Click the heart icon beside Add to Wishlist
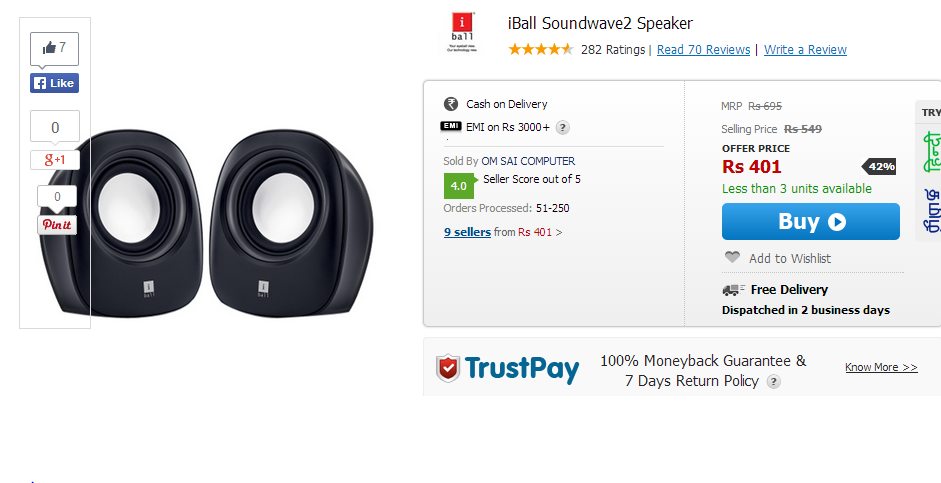The image size is (941, 483). [x=732, y=258]
